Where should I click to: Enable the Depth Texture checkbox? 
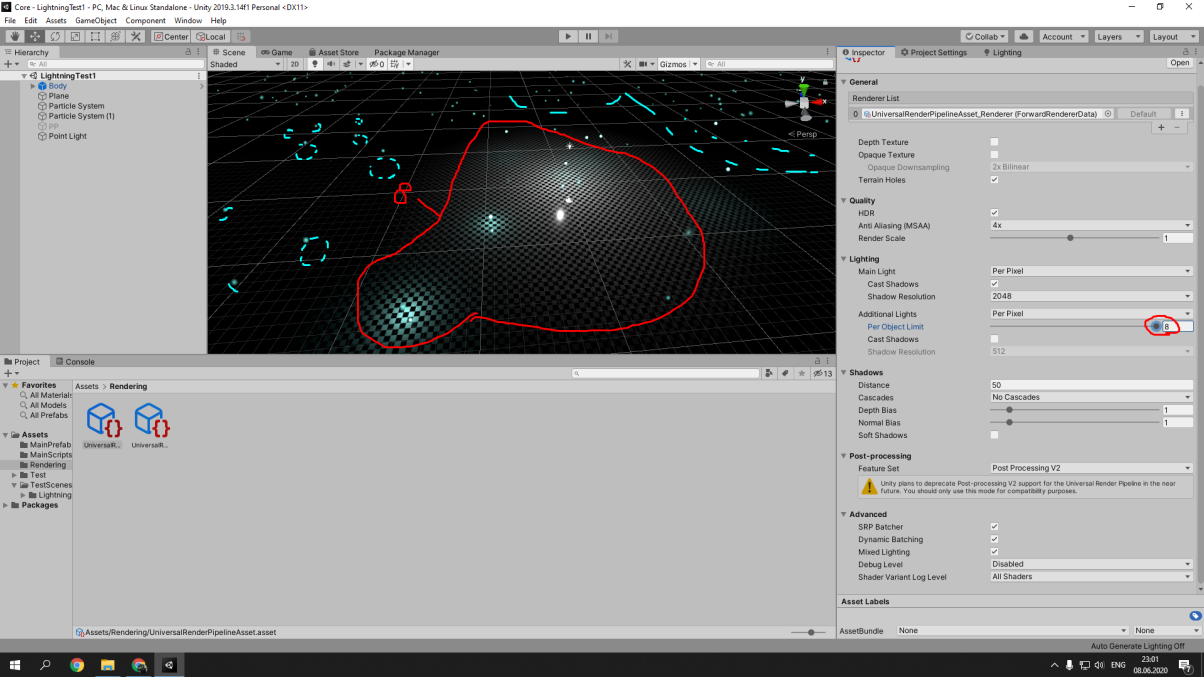(994, 143)
